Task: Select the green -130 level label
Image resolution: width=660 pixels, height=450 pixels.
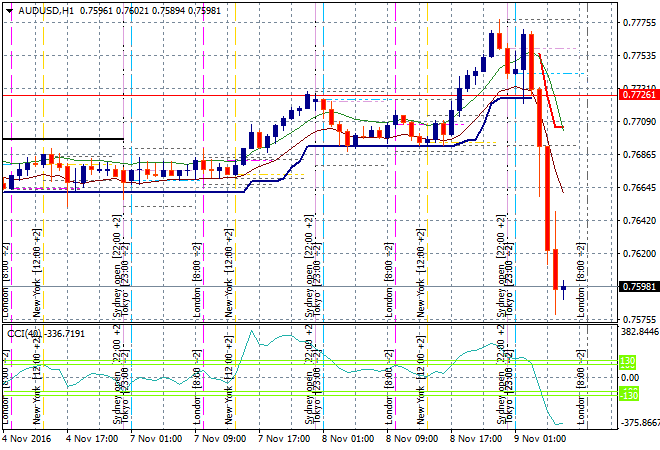Action: pyautogui.click(x=628, y=394)
